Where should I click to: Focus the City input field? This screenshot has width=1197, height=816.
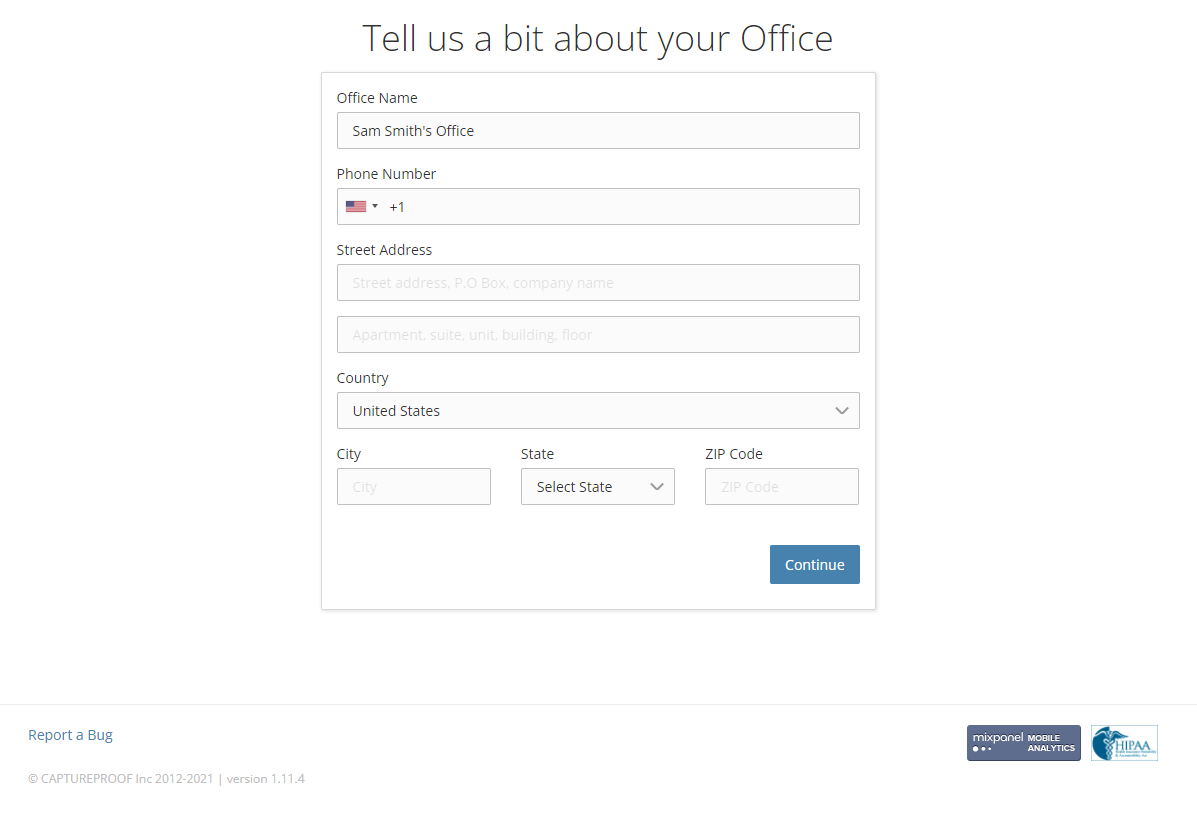click(414, 487)
